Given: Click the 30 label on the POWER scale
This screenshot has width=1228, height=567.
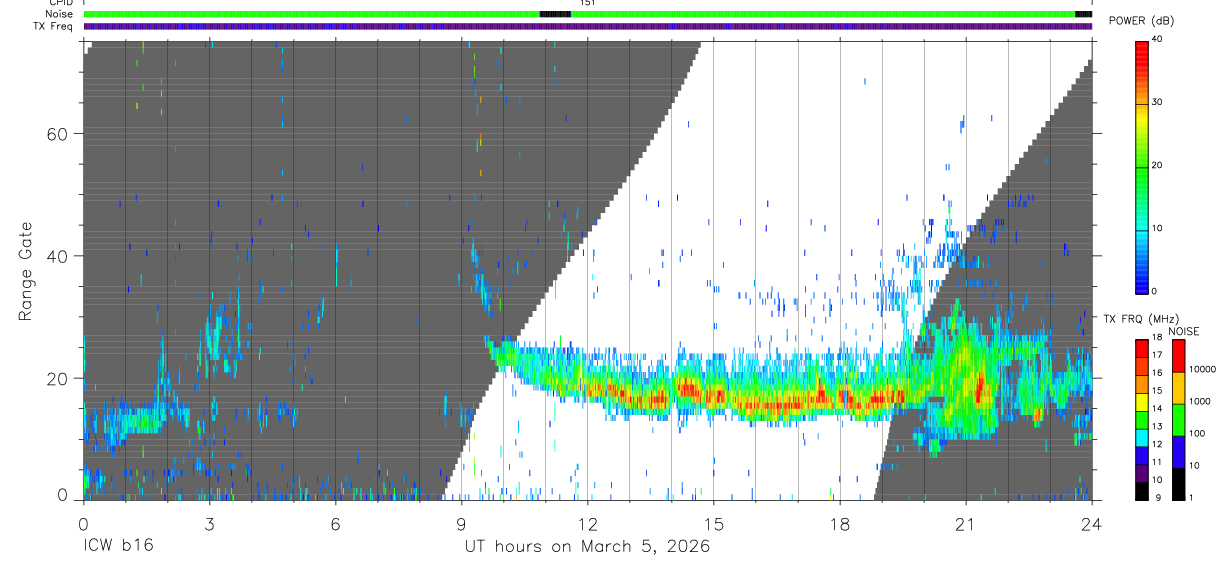Looking at the screenshot, I should coord(1158,102).
